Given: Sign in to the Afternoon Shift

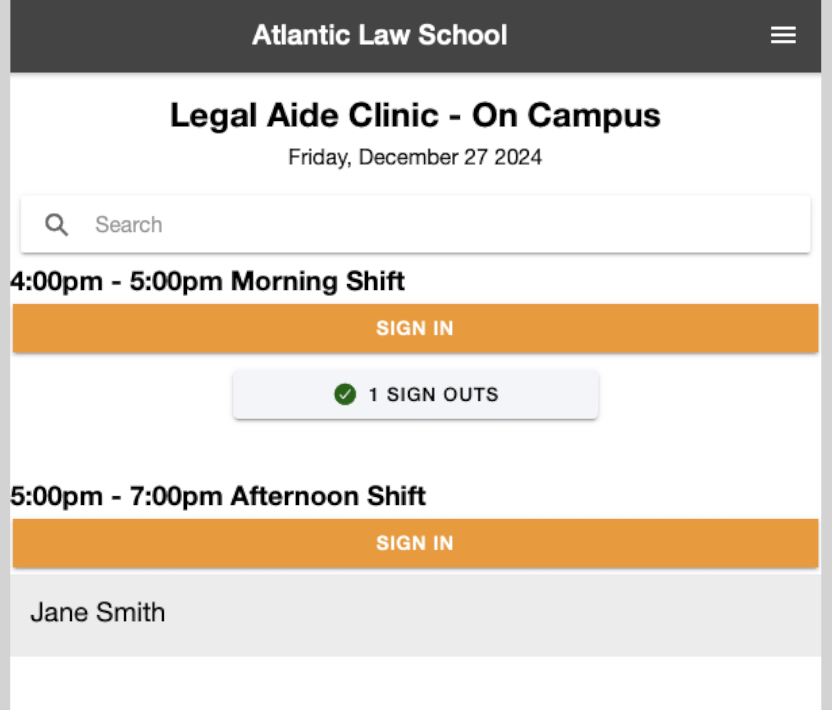Looking at the screenshot, I should 415,544.
